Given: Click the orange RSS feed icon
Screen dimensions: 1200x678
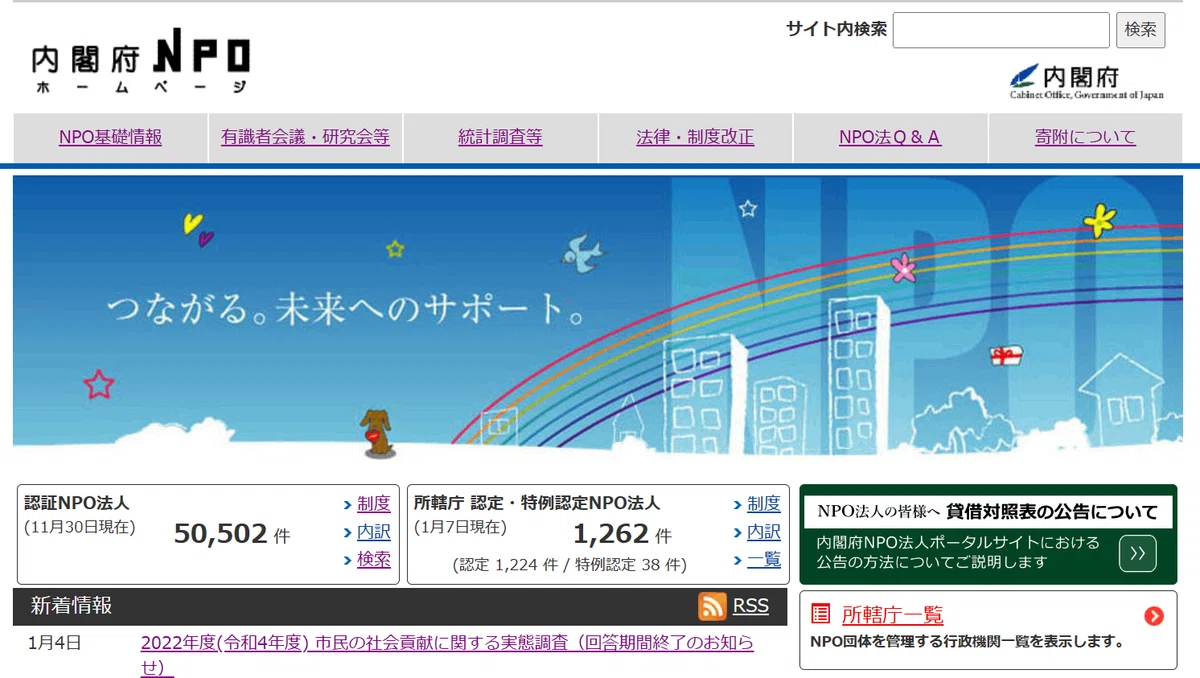Looking at the screenshot, I should point(712,606).
